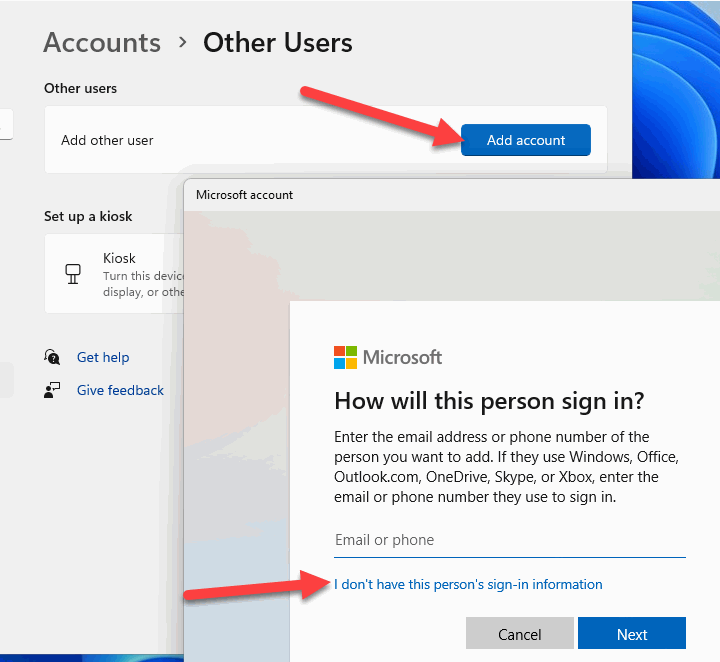The width and height of the screenshot is (720, 662).
Task: Click the Microsoft four-square logo
Action: [345, 358]
